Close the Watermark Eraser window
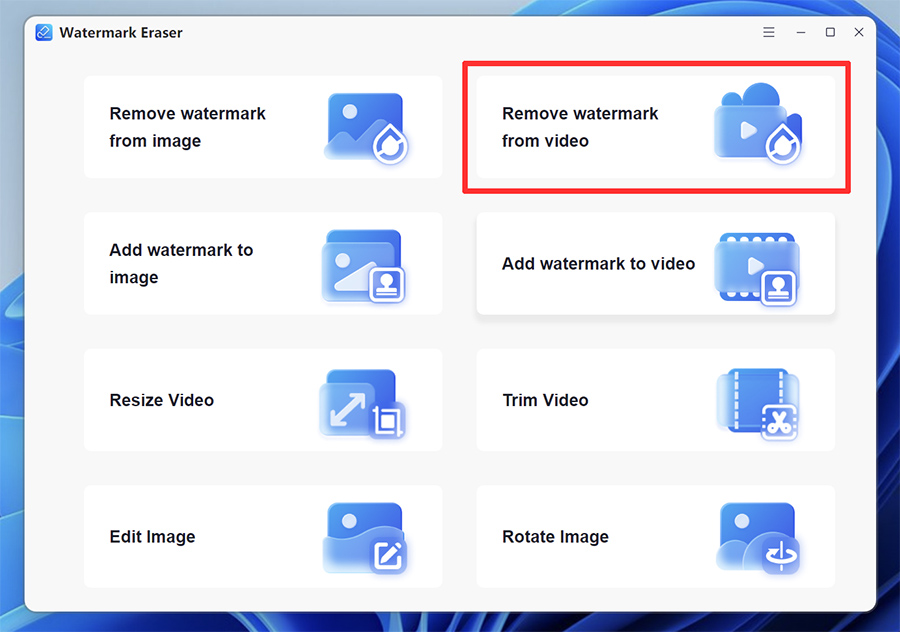The image size is (900, 632). [859, 32]
